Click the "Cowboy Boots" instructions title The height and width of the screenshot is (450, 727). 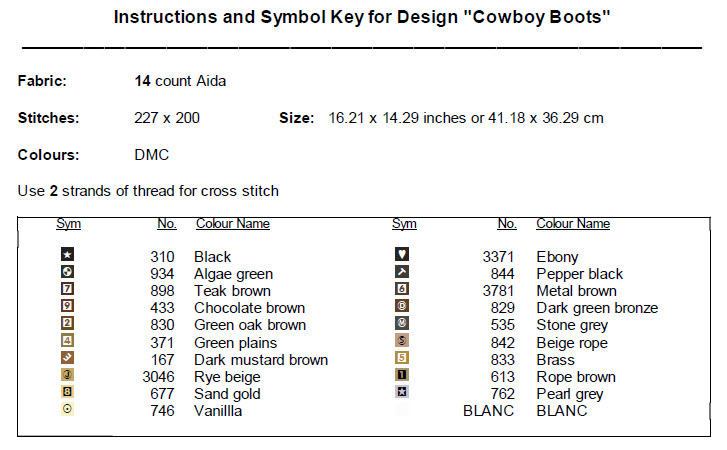click(362, 18)
